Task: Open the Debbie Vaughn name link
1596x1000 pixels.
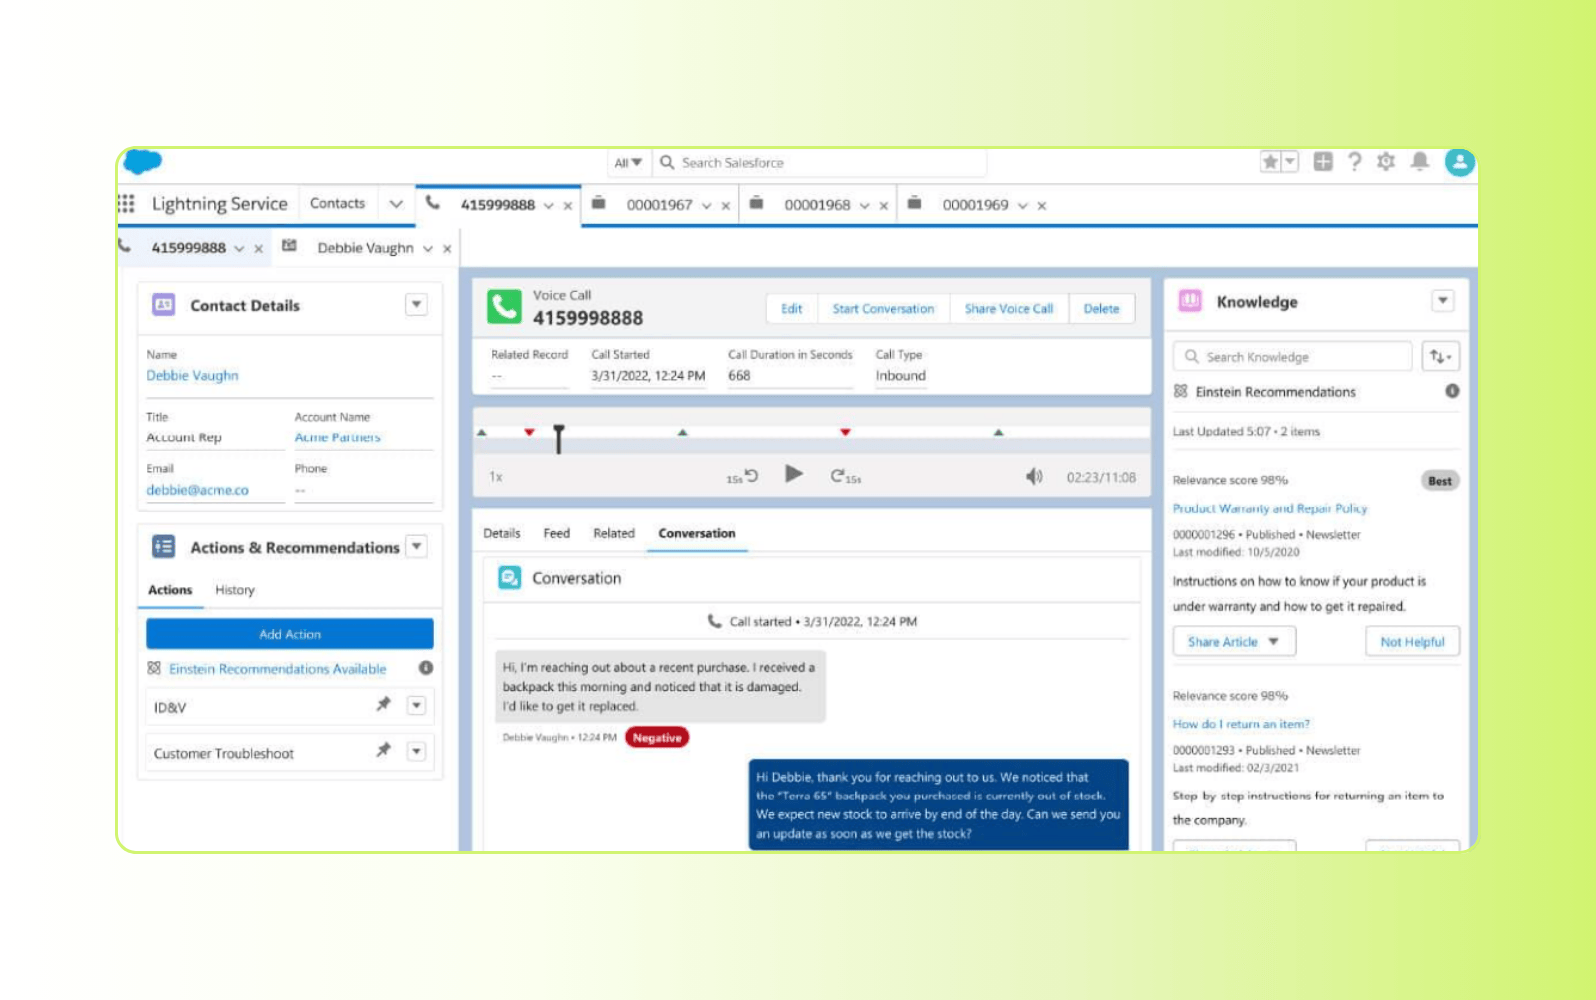Action: coord(192,376)
